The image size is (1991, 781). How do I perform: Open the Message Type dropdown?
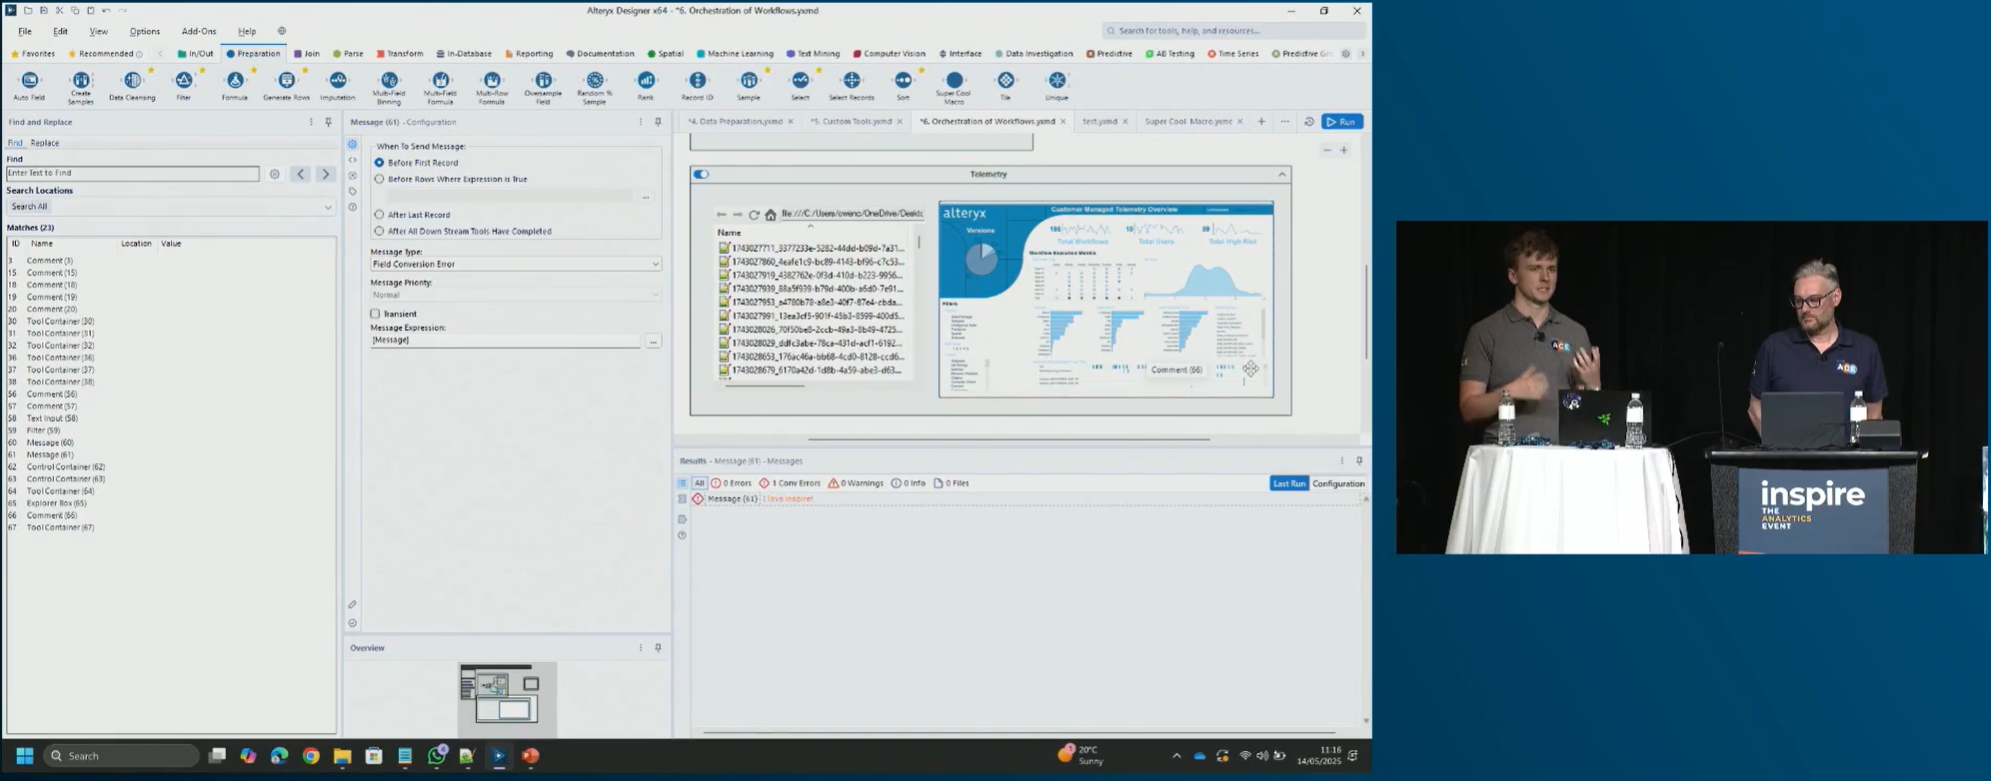click(x=515, y=264)
